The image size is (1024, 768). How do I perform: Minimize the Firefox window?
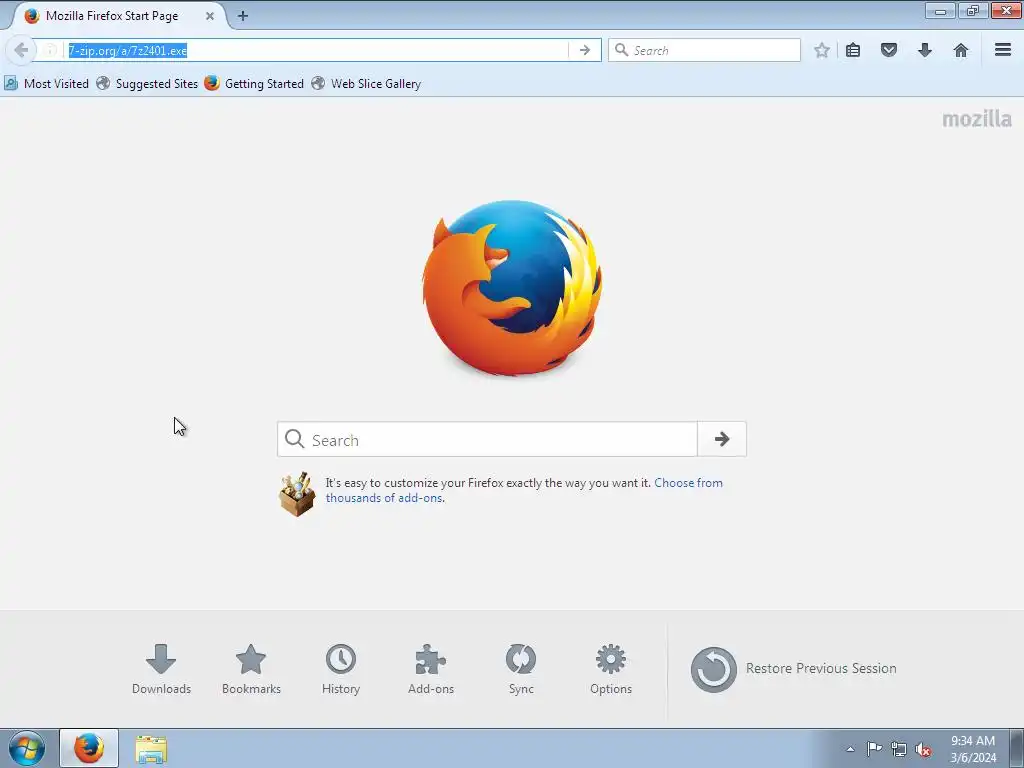click(940, 10)
